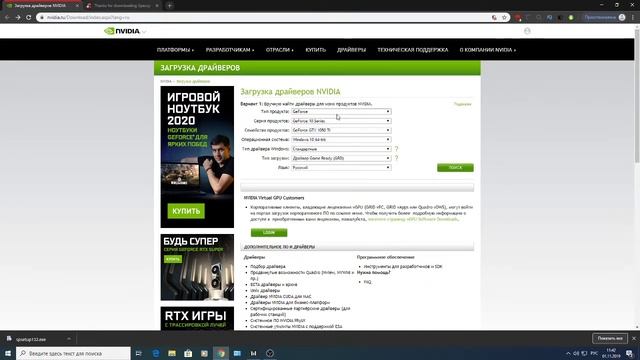Click the Показать все downloads button

coord(610,338)
